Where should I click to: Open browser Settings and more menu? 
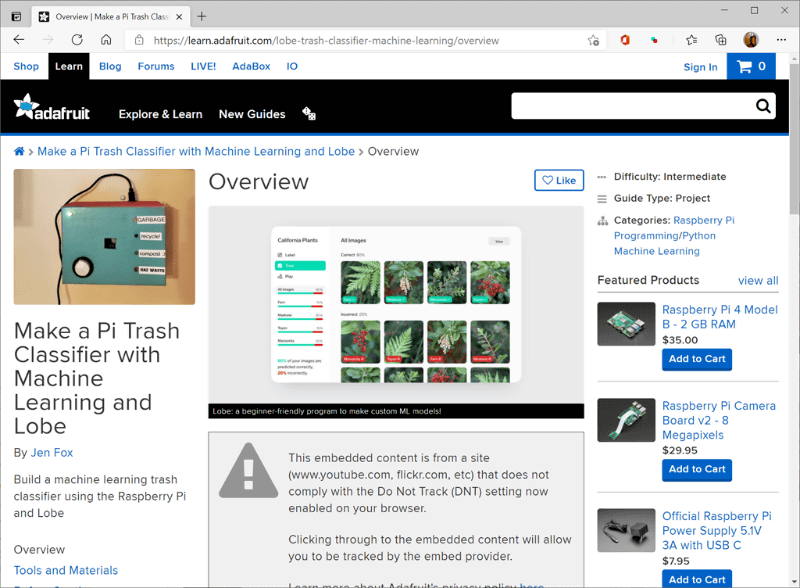click(x=781, y=40)
